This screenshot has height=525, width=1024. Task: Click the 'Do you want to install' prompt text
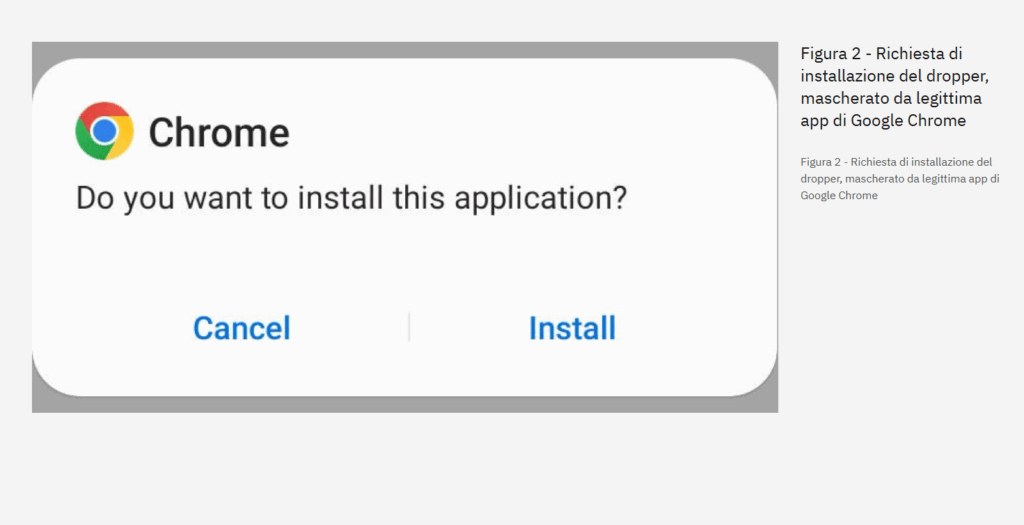pos(351,197)
